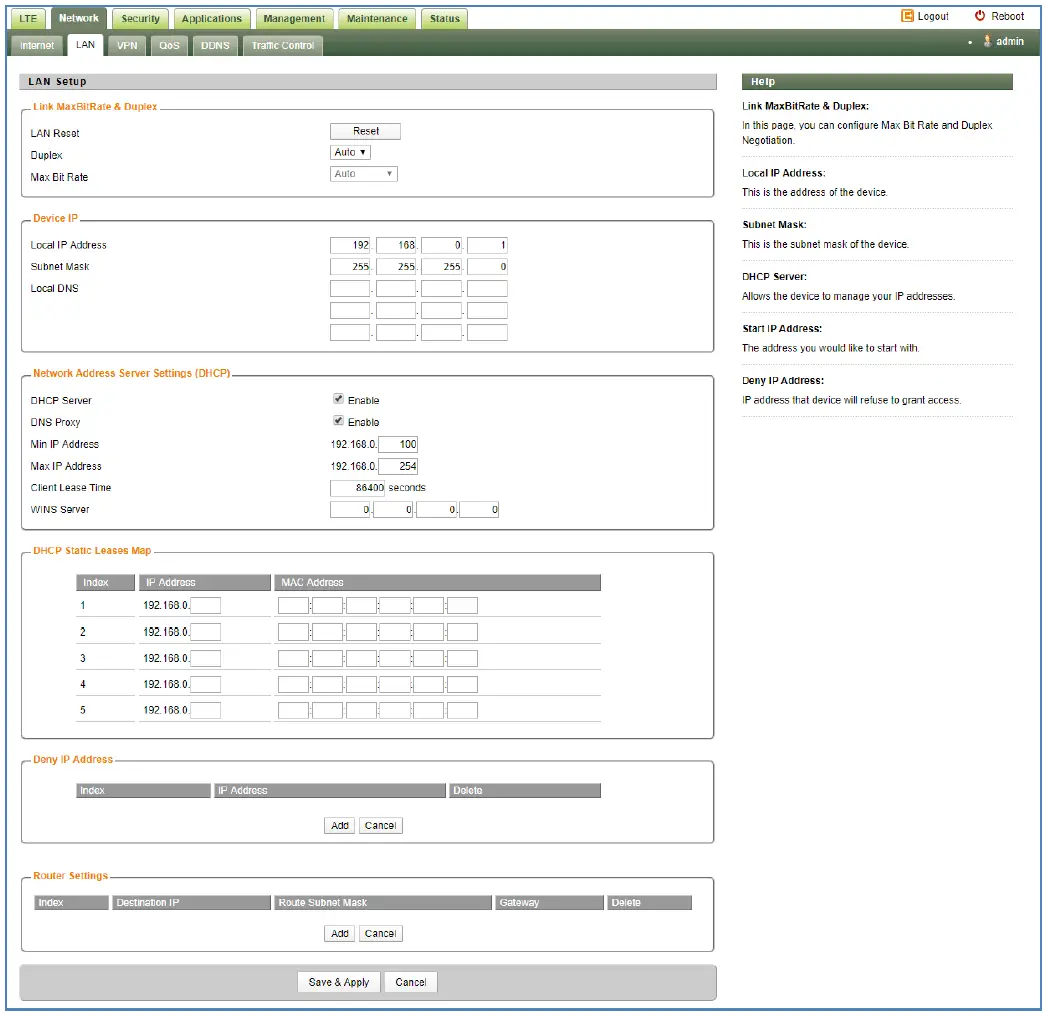Disable the DHCP Server checkbox
The height and width of the screenshot is (1014, 1046).
click(339, 399)
